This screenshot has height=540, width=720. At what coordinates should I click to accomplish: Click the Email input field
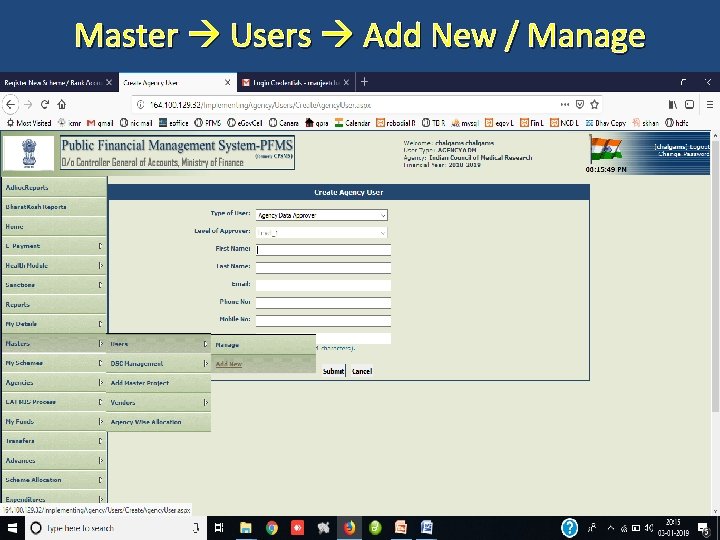(323, 285)
